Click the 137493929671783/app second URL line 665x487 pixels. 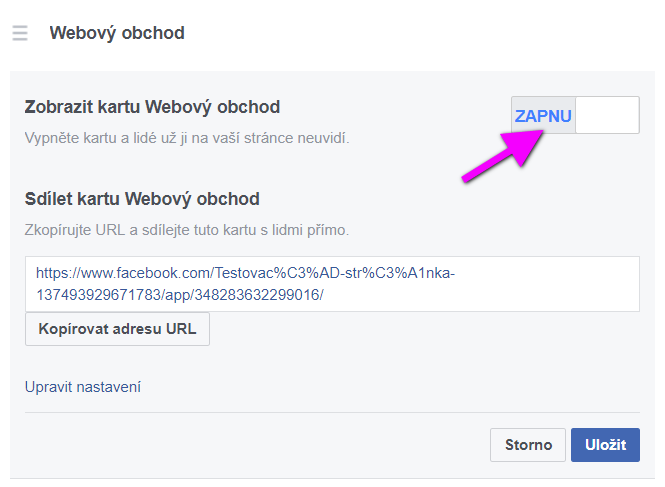(180, 294)
